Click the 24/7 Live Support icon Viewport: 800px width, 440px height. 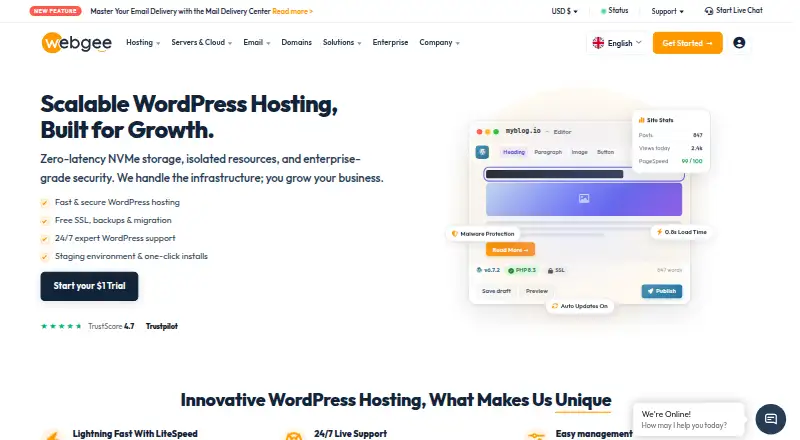294,436
